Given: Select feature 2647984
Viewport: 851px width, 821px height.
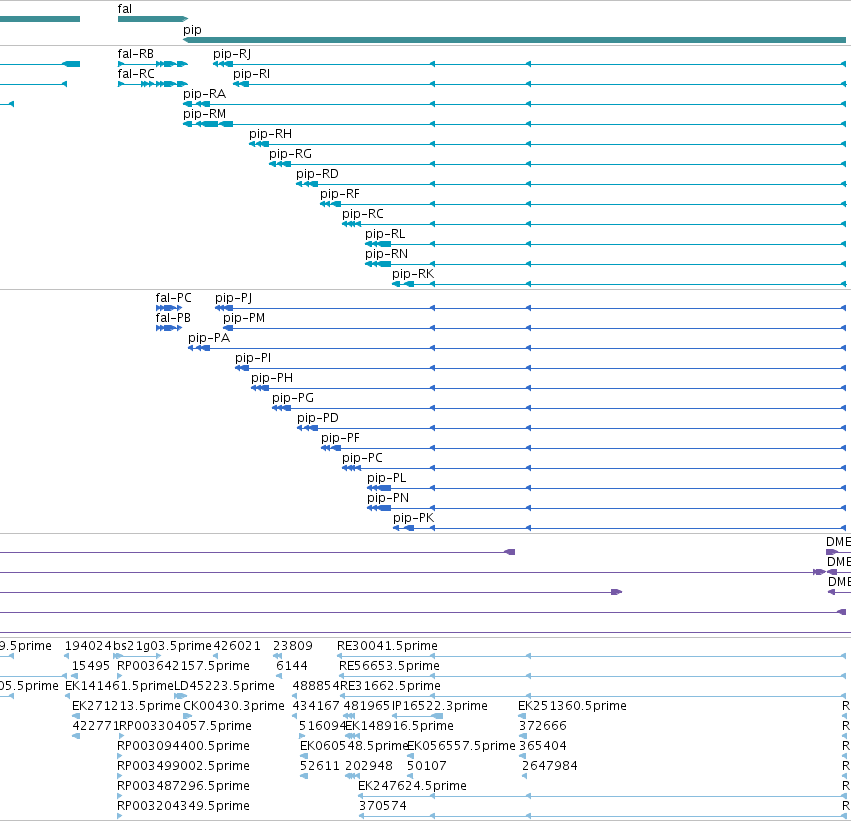Looking at the screenshot, I should [549, 766].
